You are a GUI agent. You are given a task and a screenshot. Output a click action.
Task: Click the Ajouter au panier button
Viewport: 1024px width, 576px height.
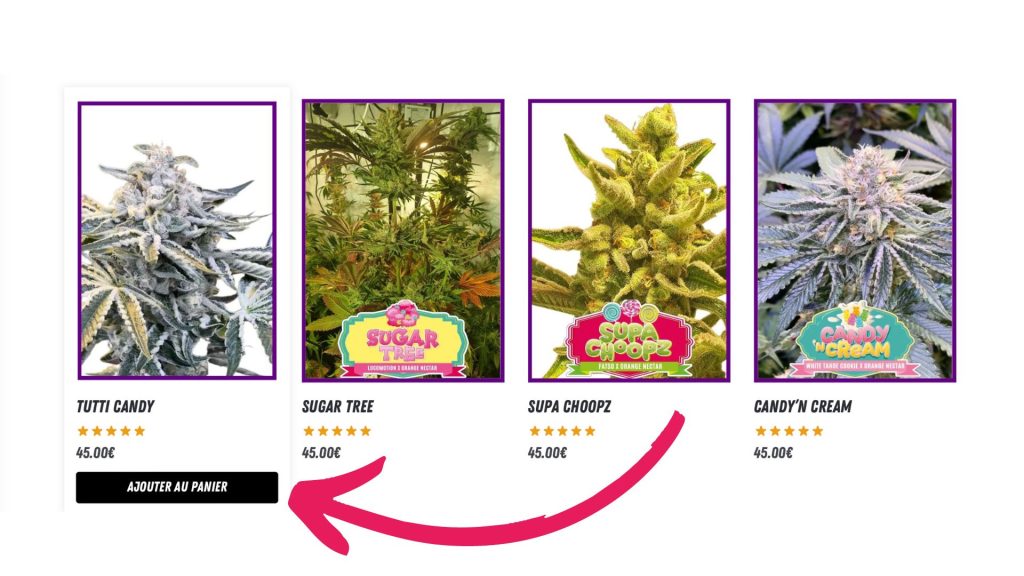pyautogui.click(x=177, y=487)
